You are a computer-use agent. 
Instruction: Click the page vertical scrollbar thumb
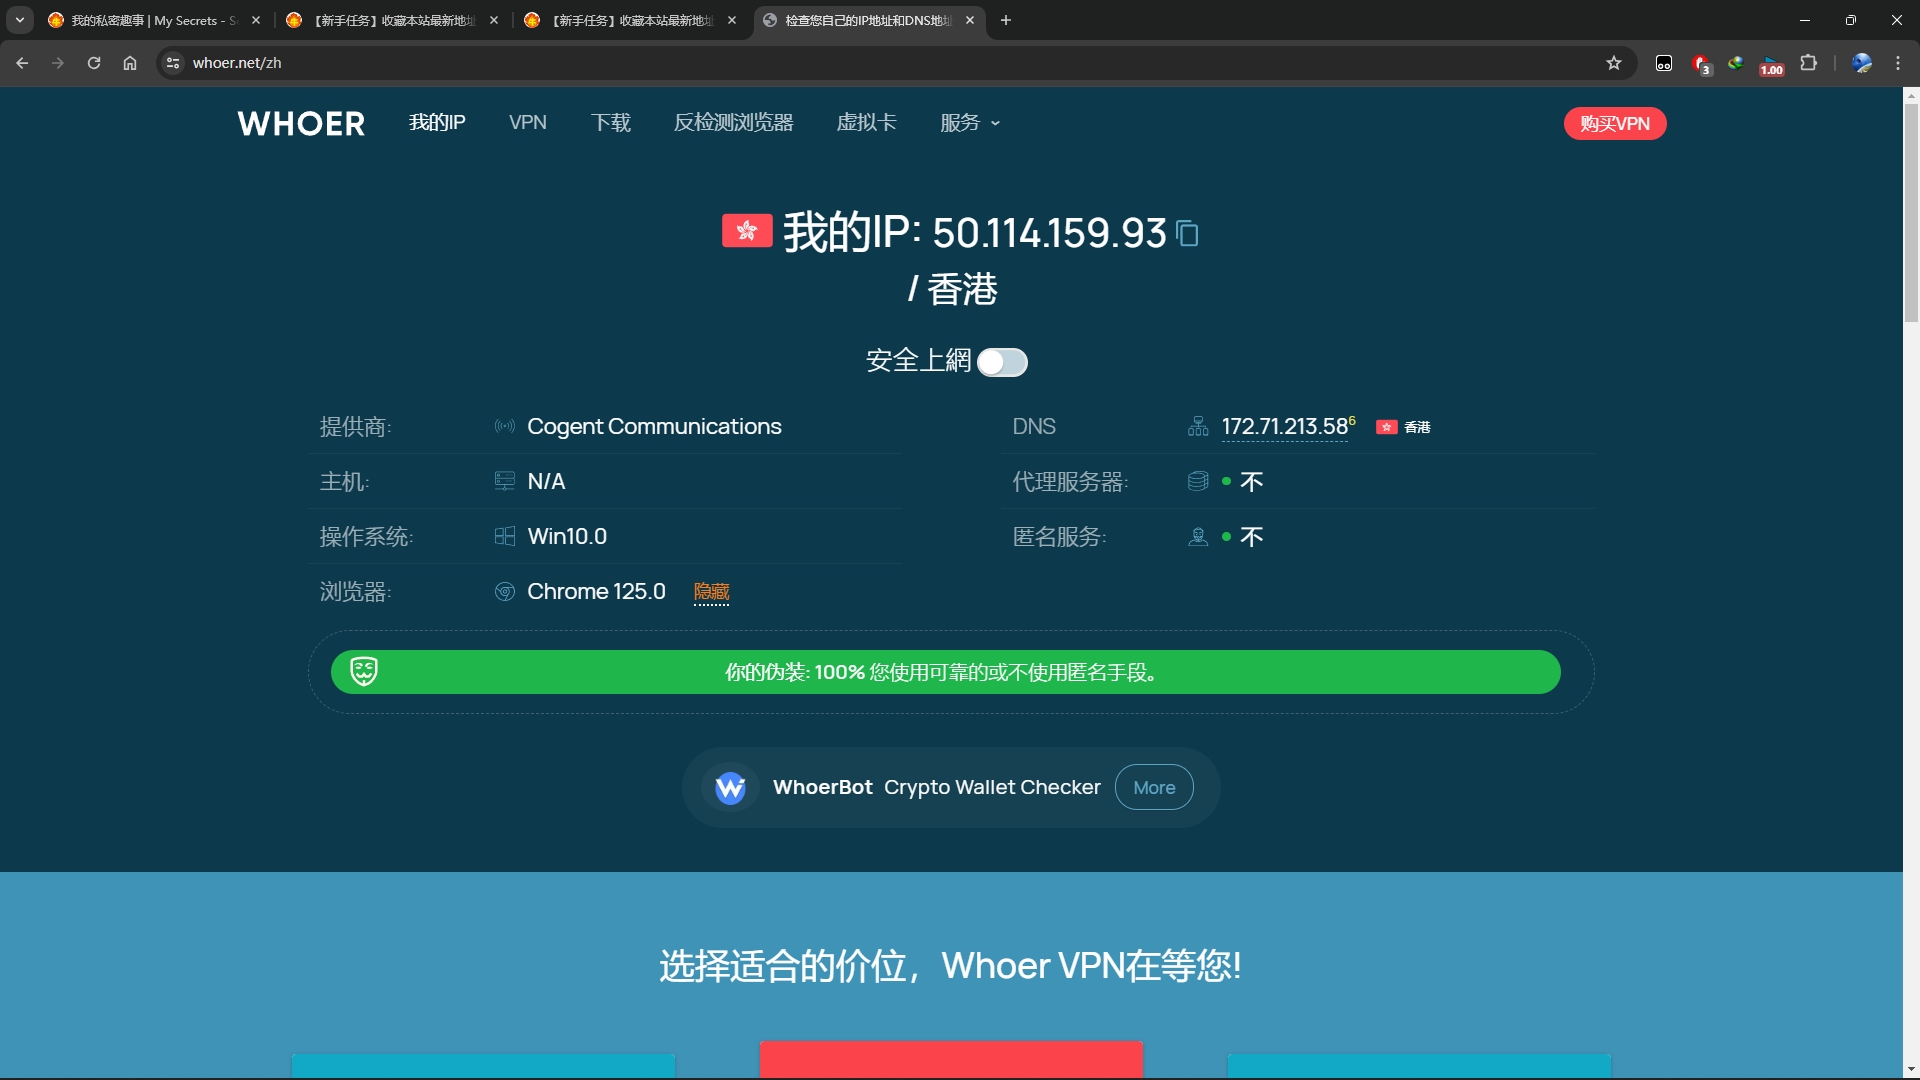[x=1911, y=212]
